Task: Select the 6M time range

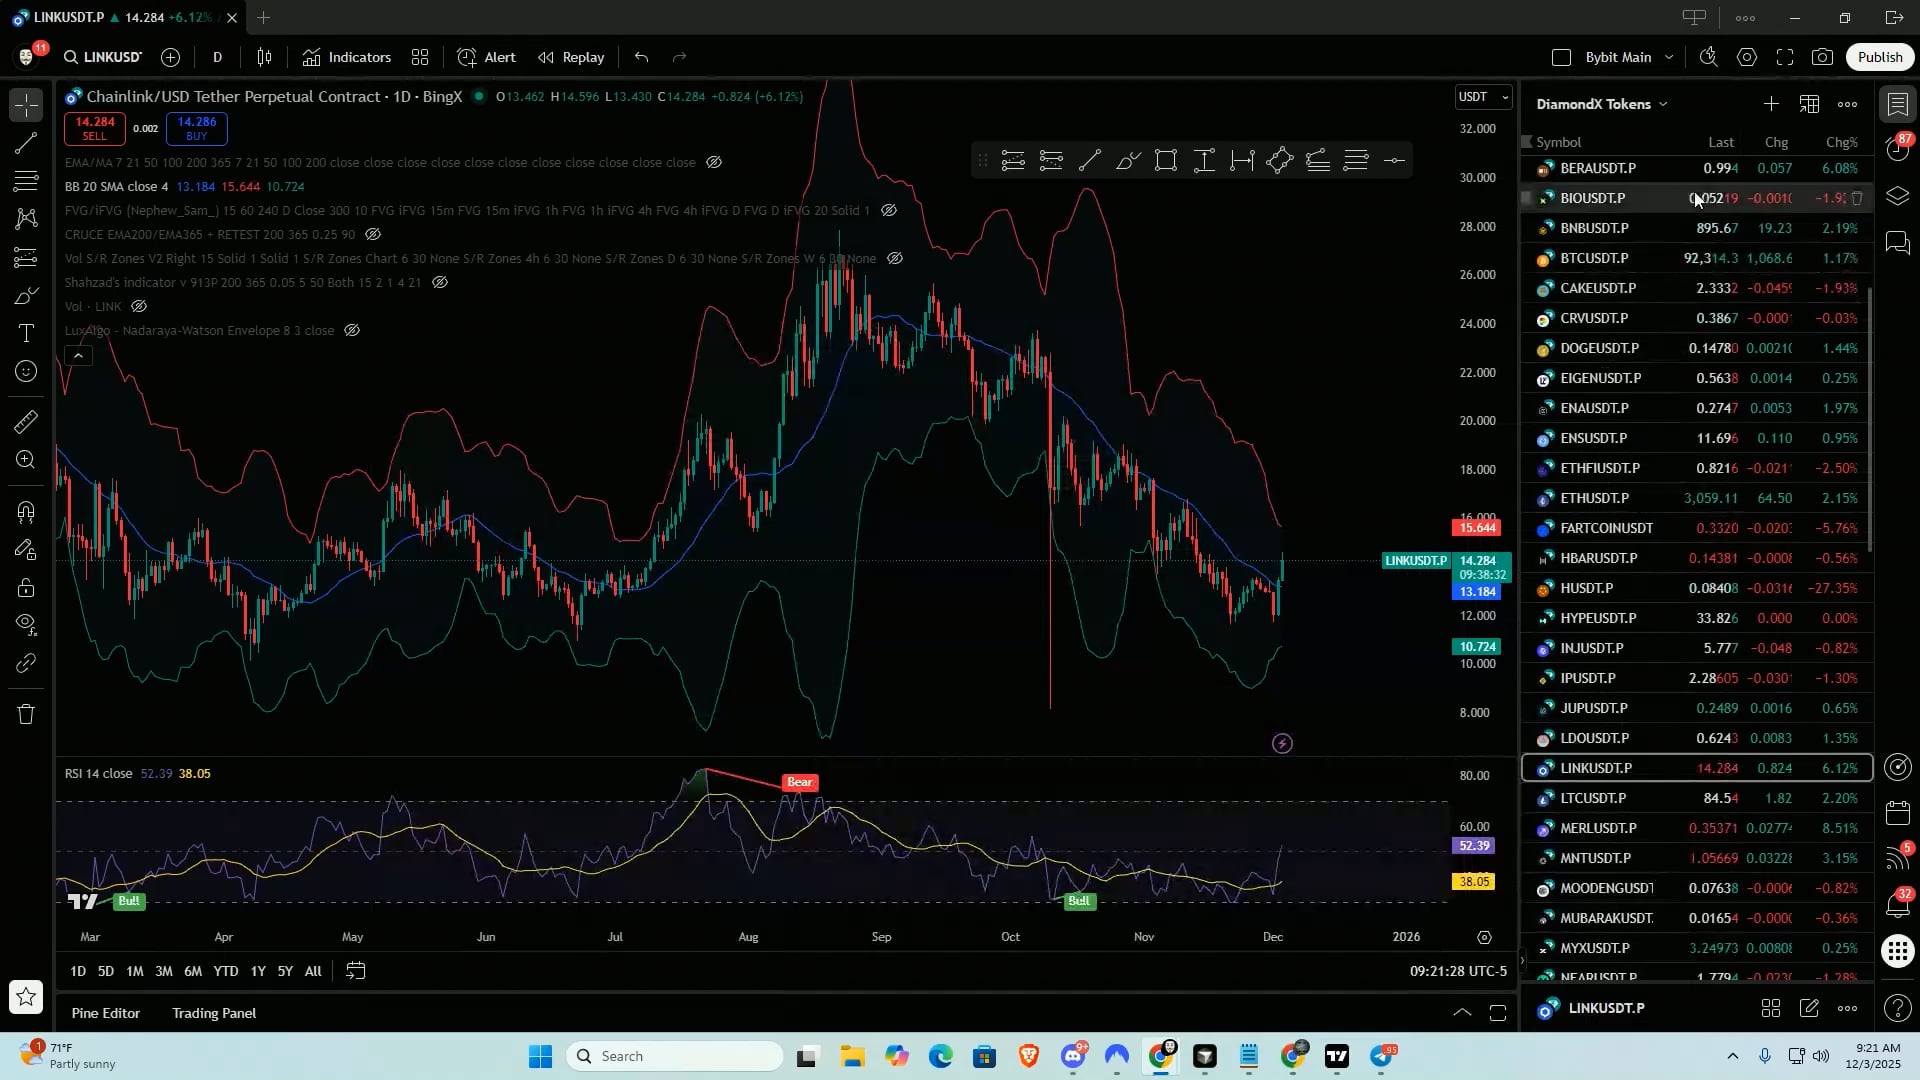Action: pos(193,971)
